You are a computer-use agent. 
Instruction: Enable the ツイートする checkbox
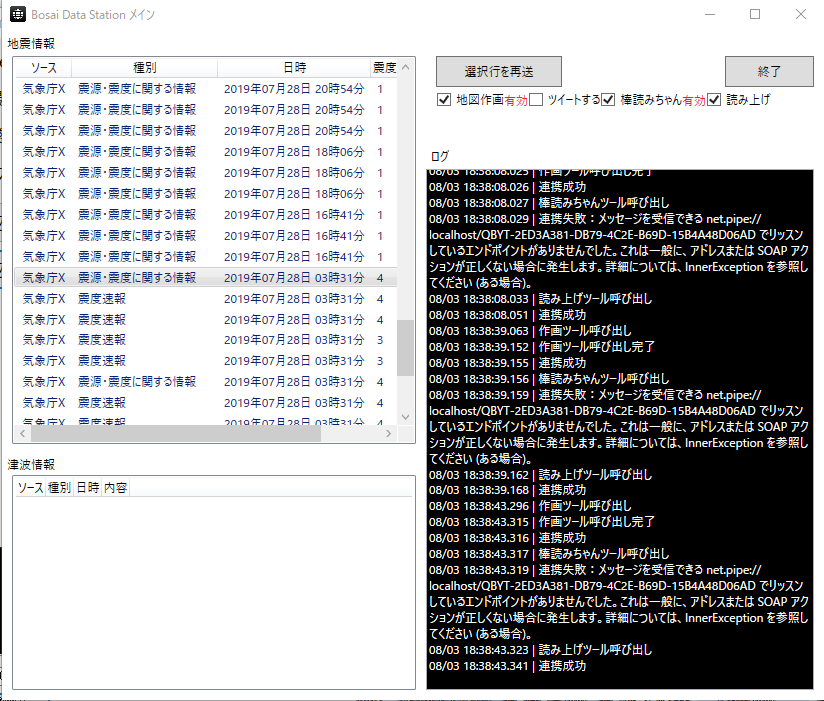click(x=536, y=100)
